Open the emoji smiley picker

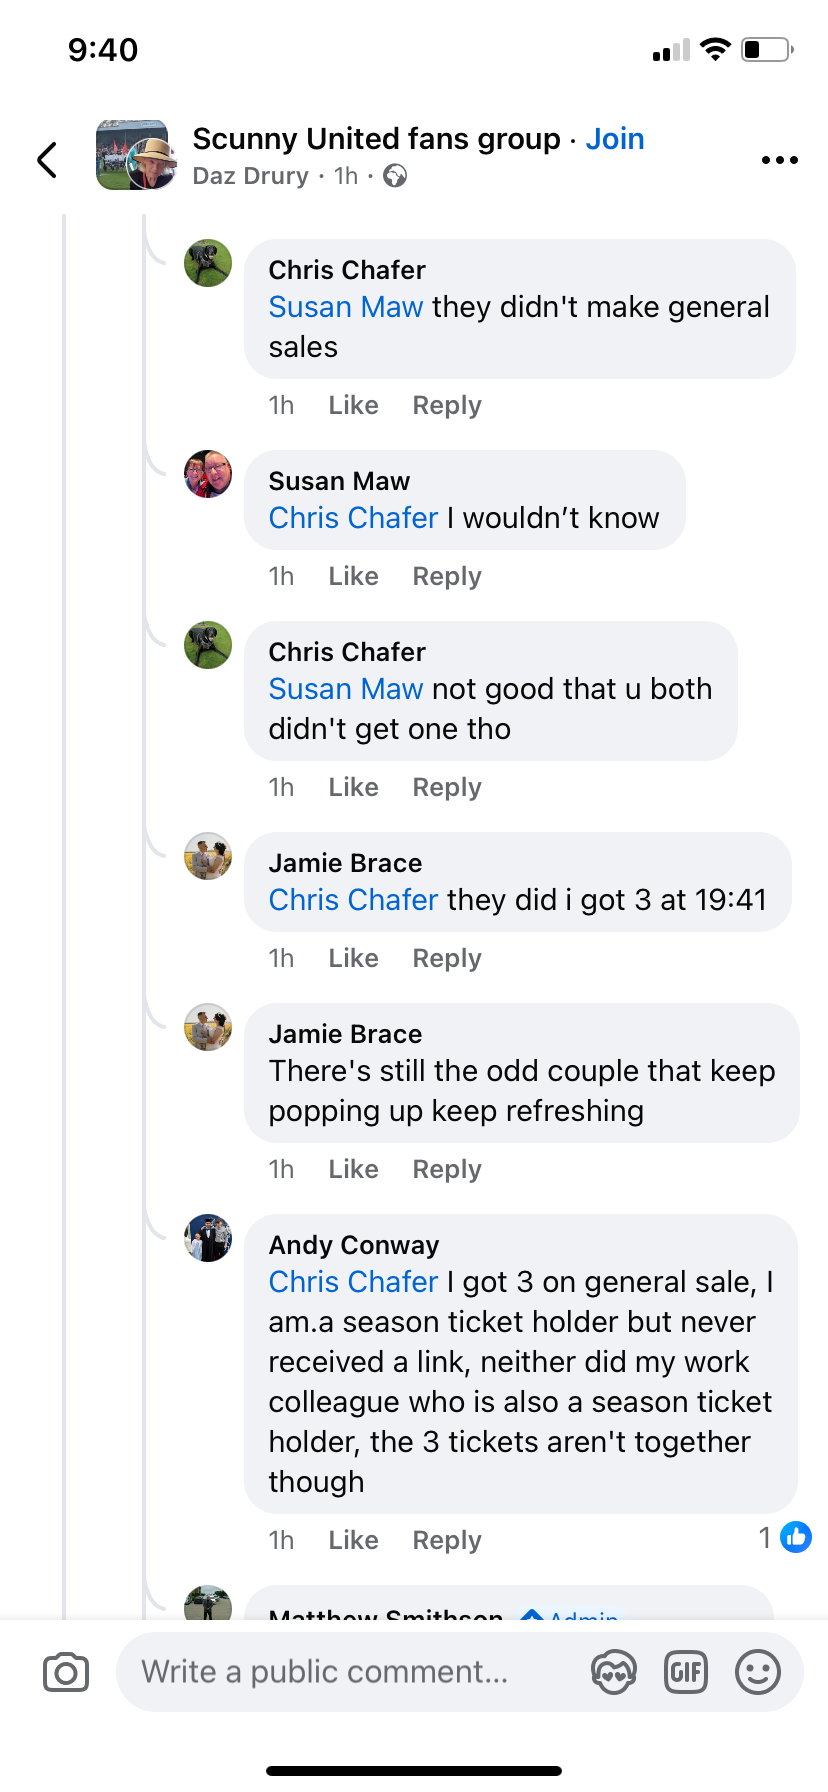758,1672
